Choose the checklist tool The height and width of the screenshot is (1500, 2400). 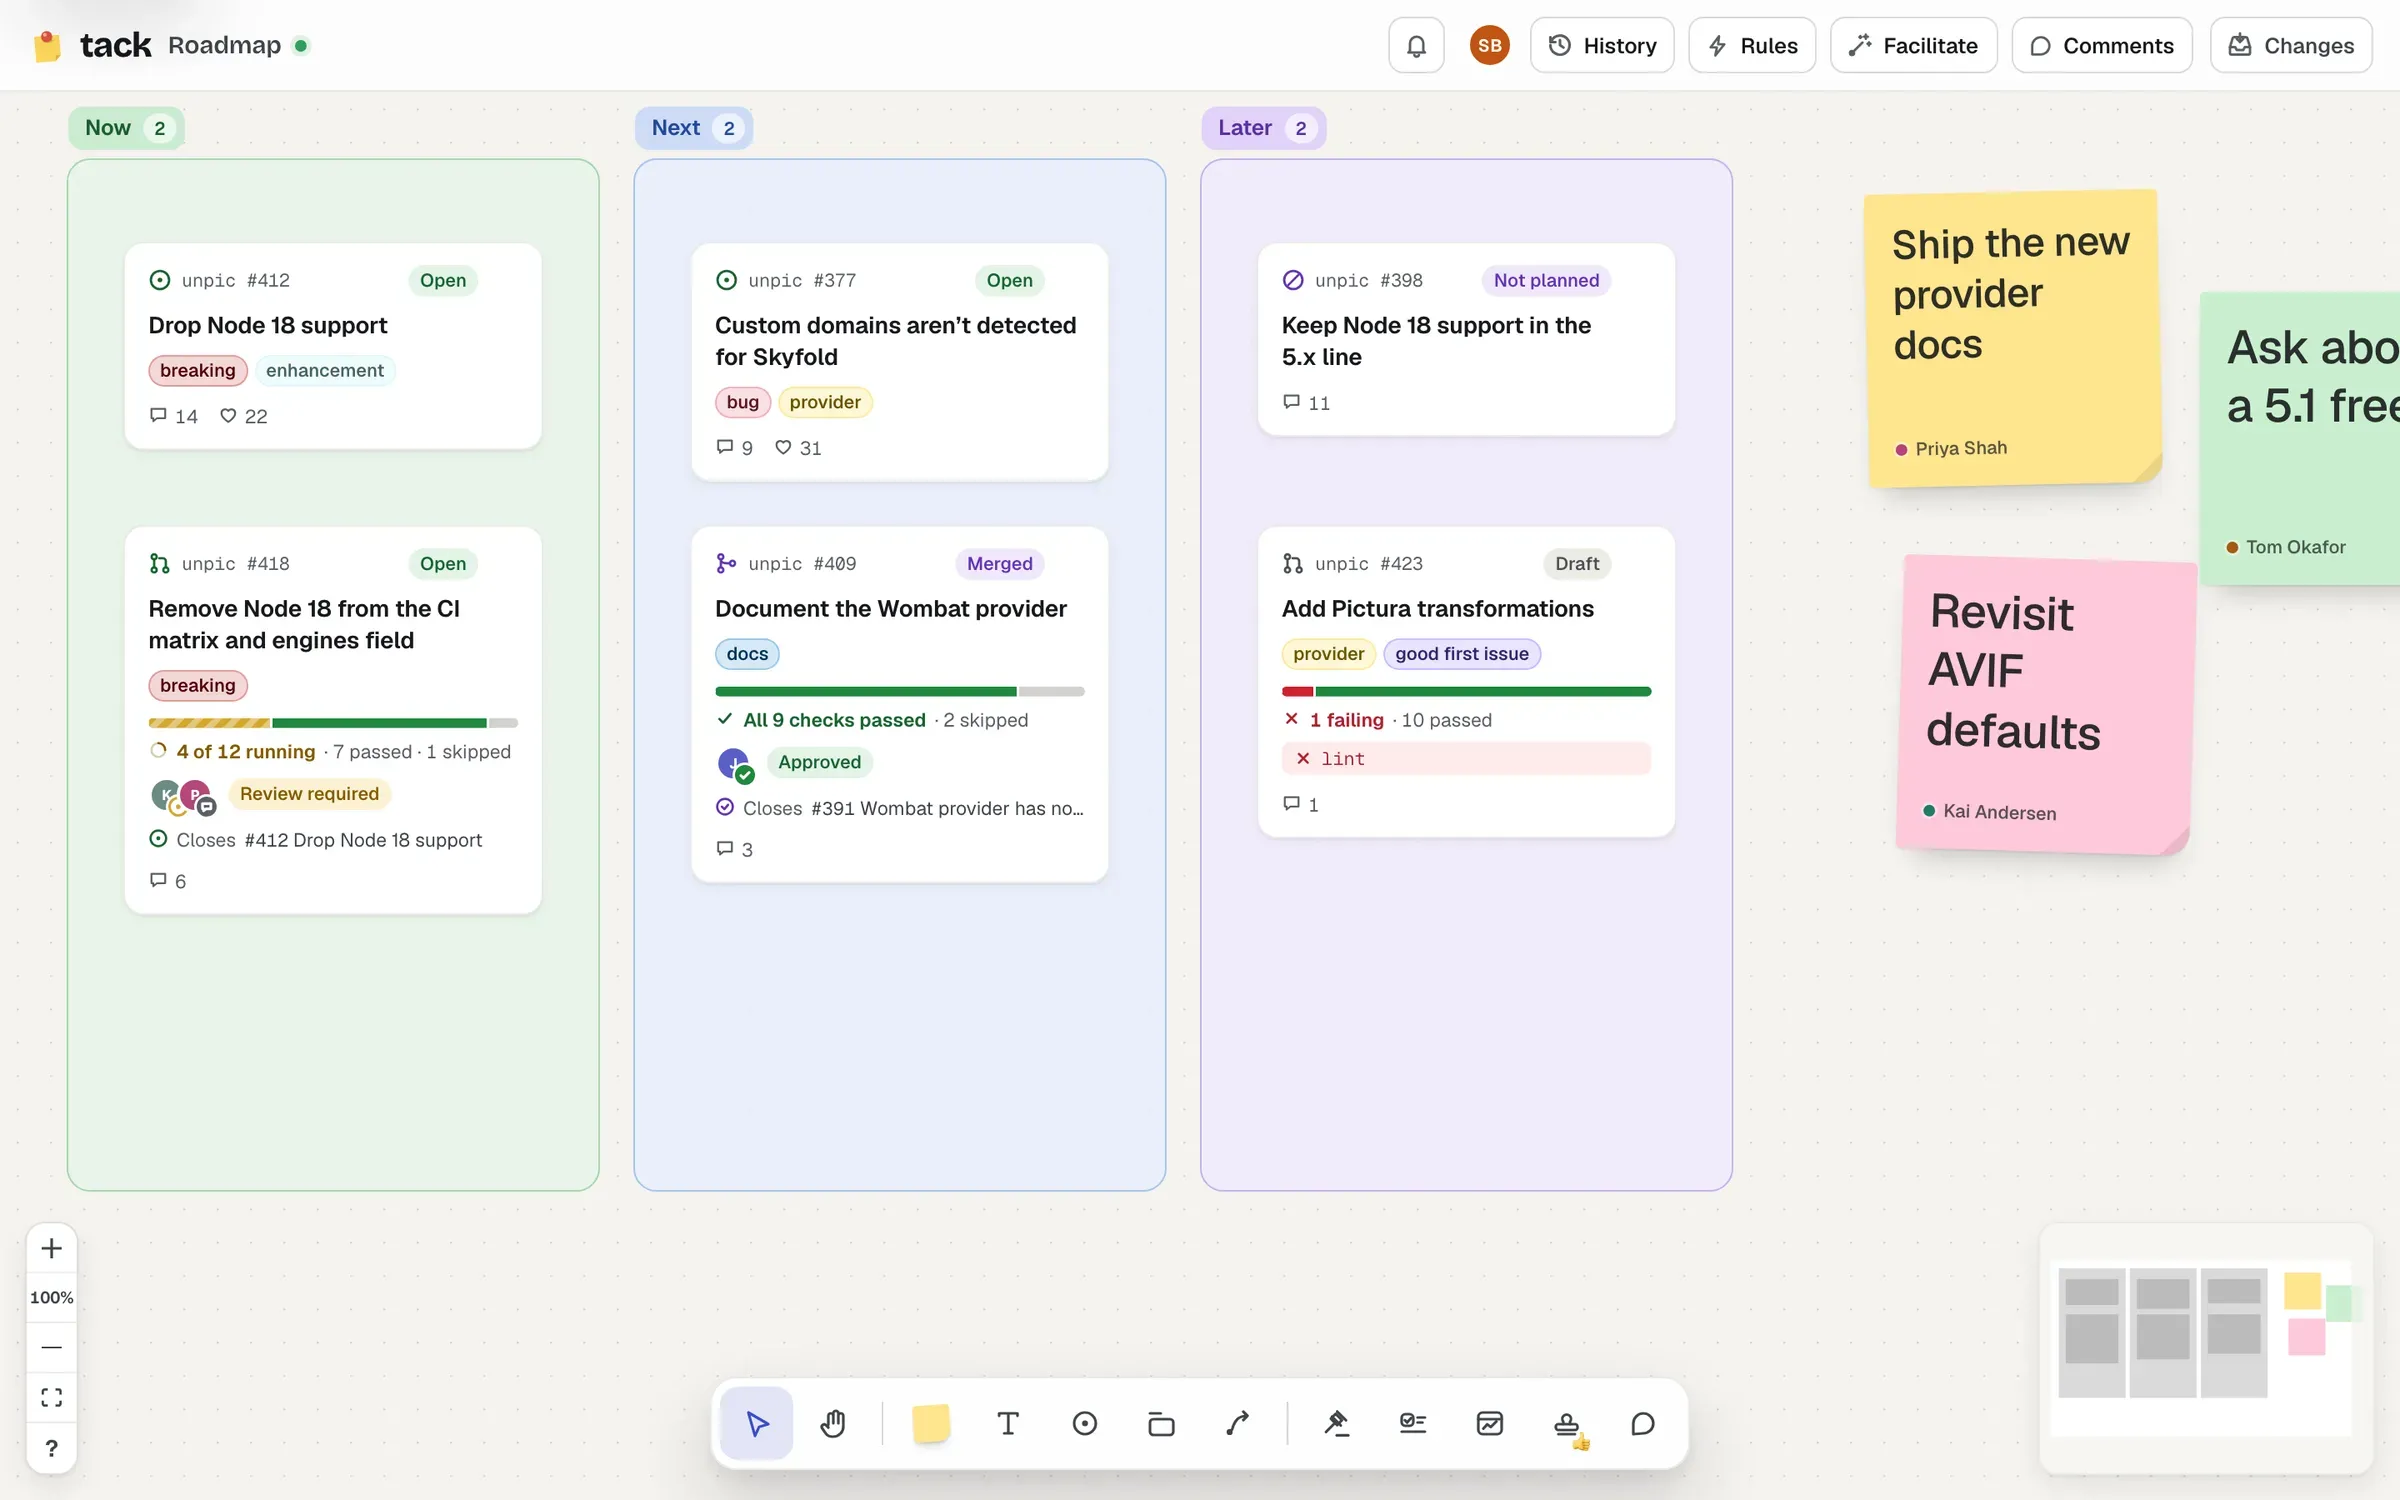coord(1413,1423)
